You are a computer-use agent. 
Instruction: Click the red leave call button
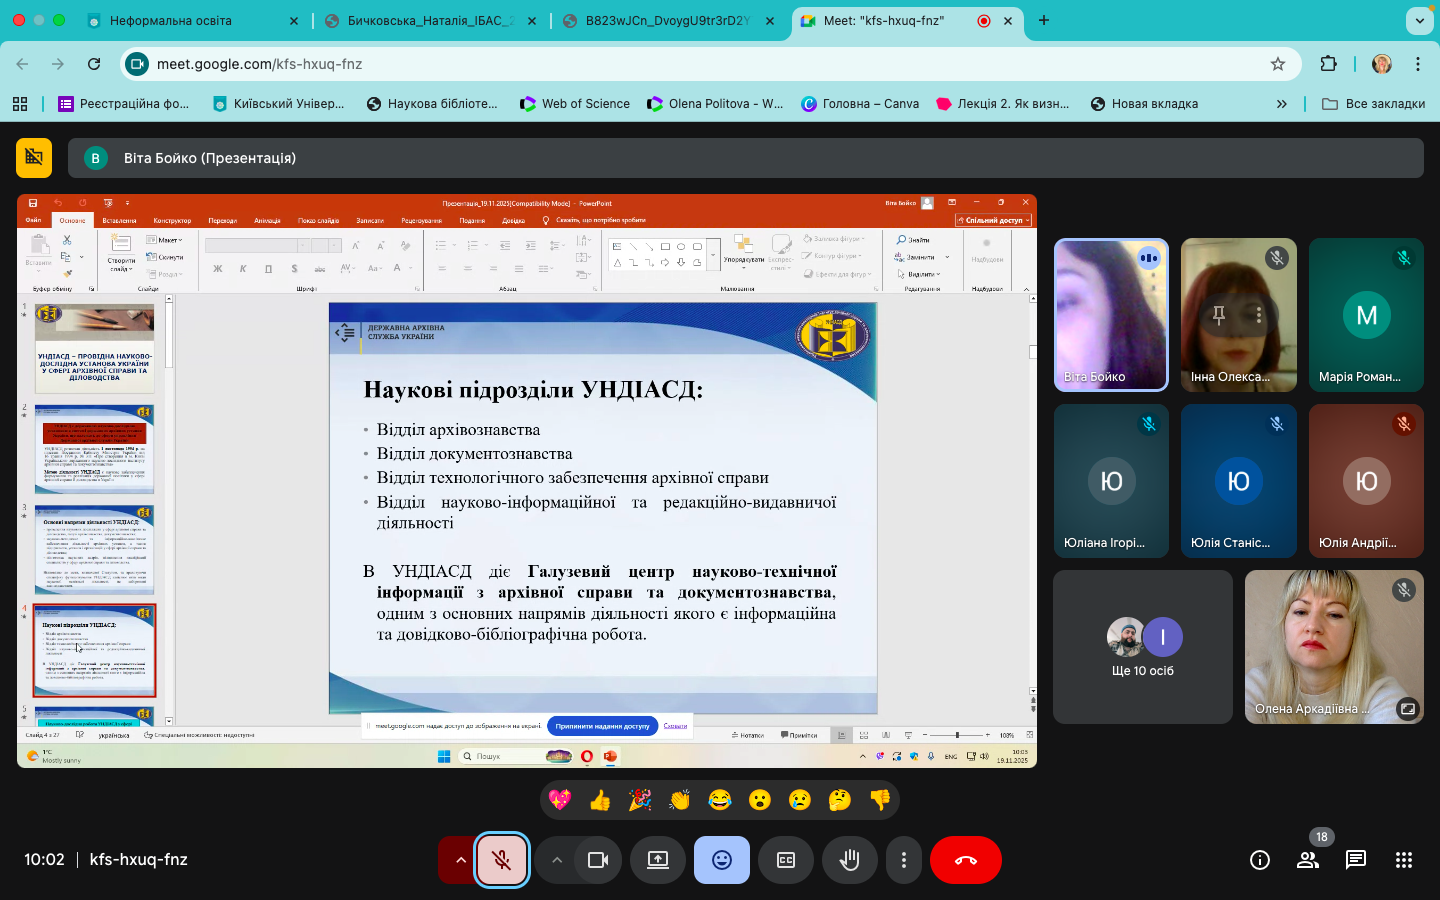[965, 860]
